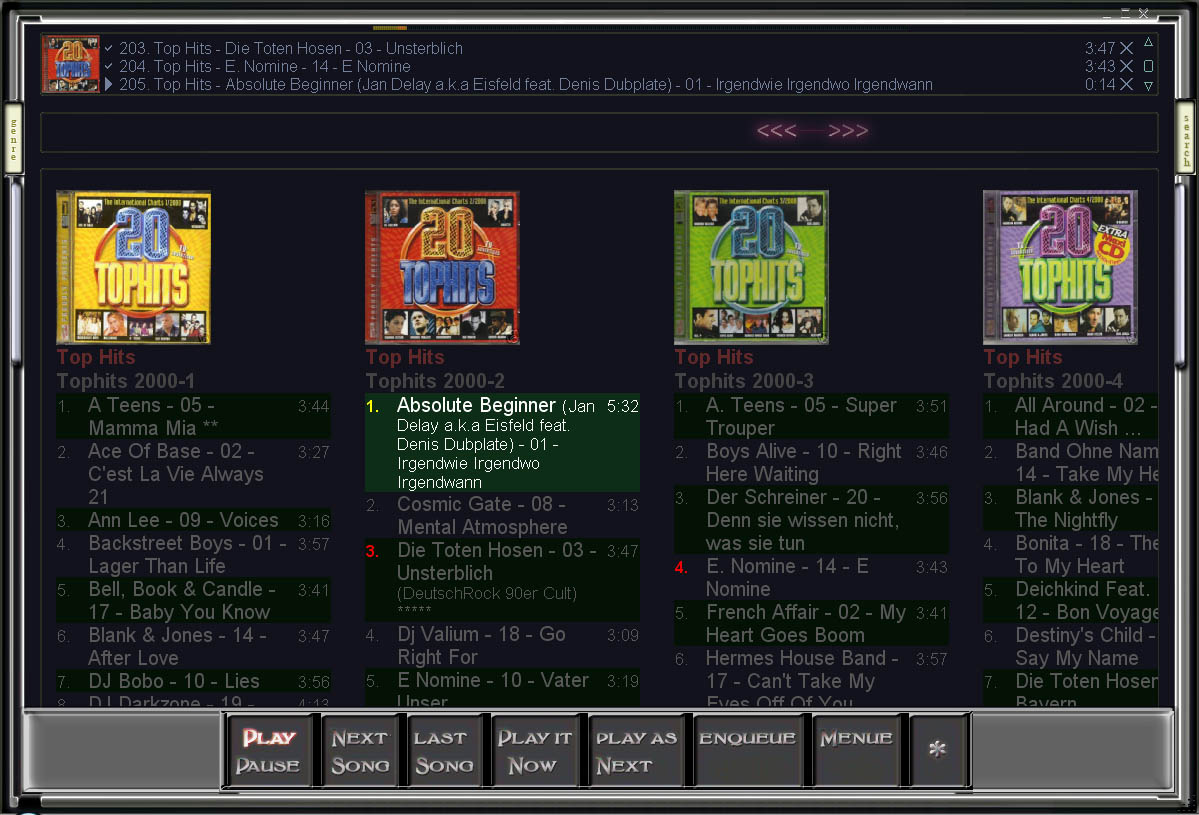Browse forward using the >>> arrows

tap(848, 131)
